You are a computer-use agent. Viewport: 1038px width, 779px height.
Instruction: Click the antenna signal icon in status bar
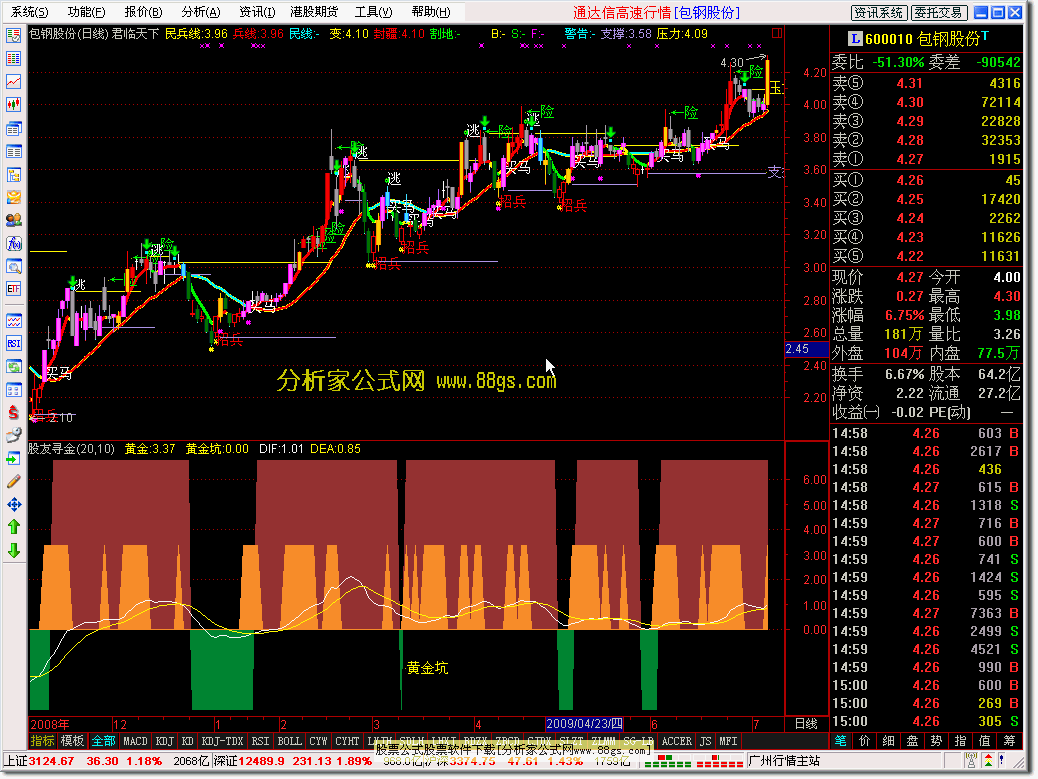(x=970, y=761)
